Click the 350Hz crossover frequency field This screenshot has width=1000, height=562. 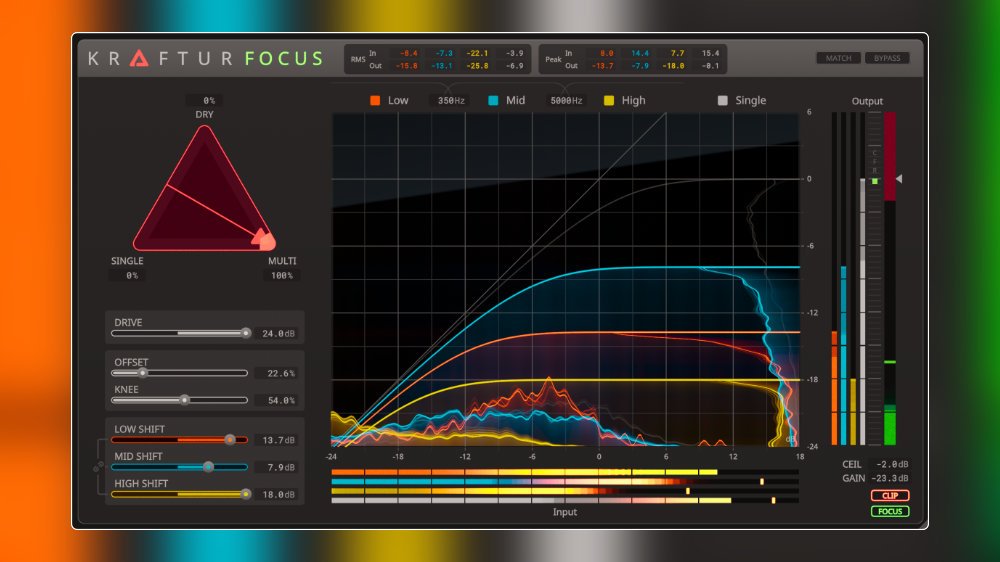tap(451, 101)
